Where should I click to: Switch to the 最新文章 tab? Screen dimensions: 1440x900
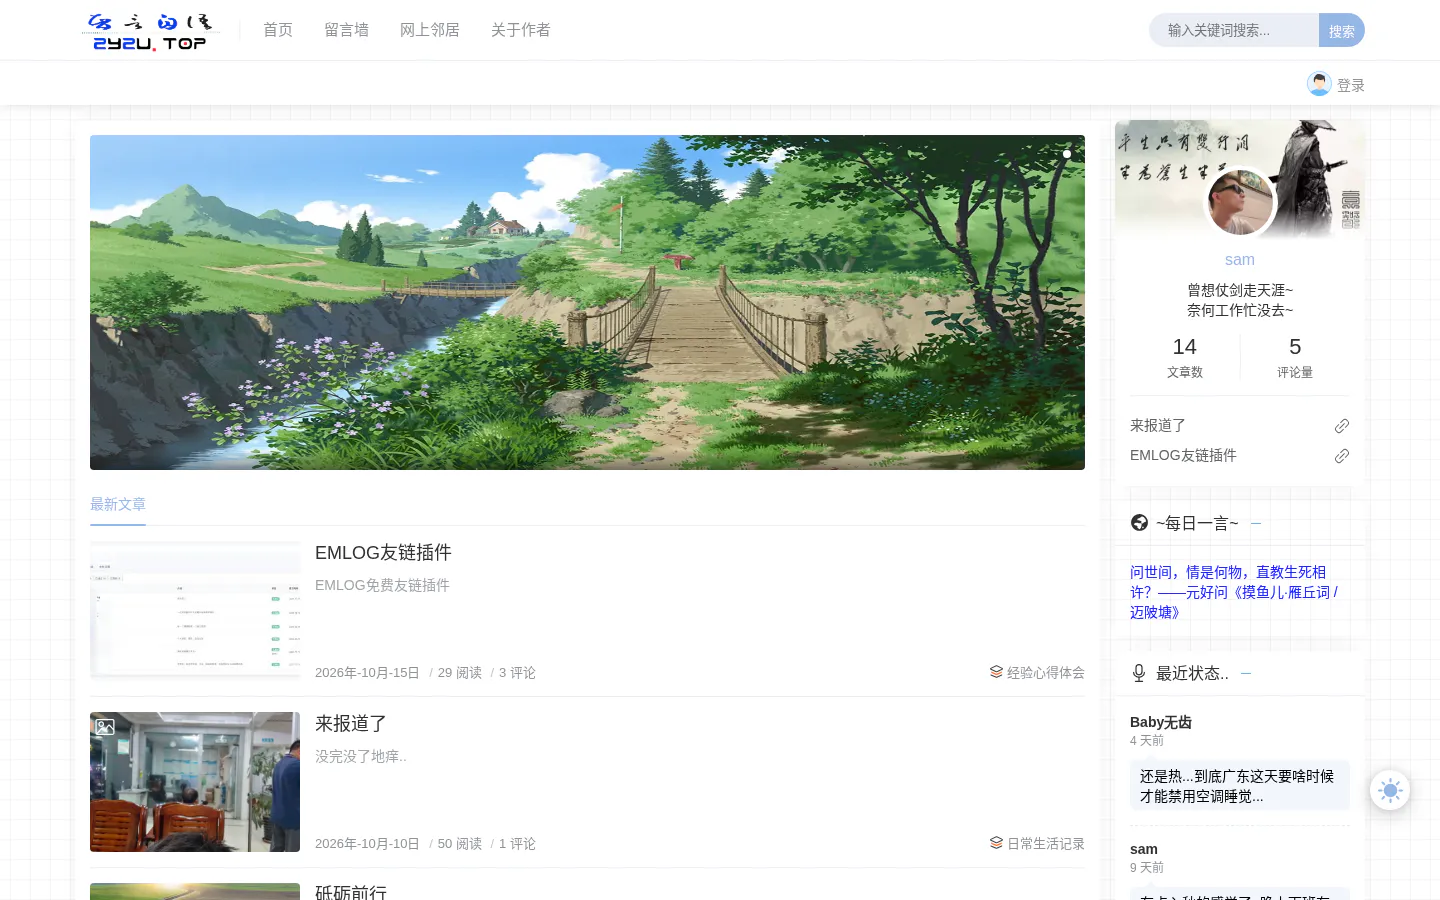point(118,504)
